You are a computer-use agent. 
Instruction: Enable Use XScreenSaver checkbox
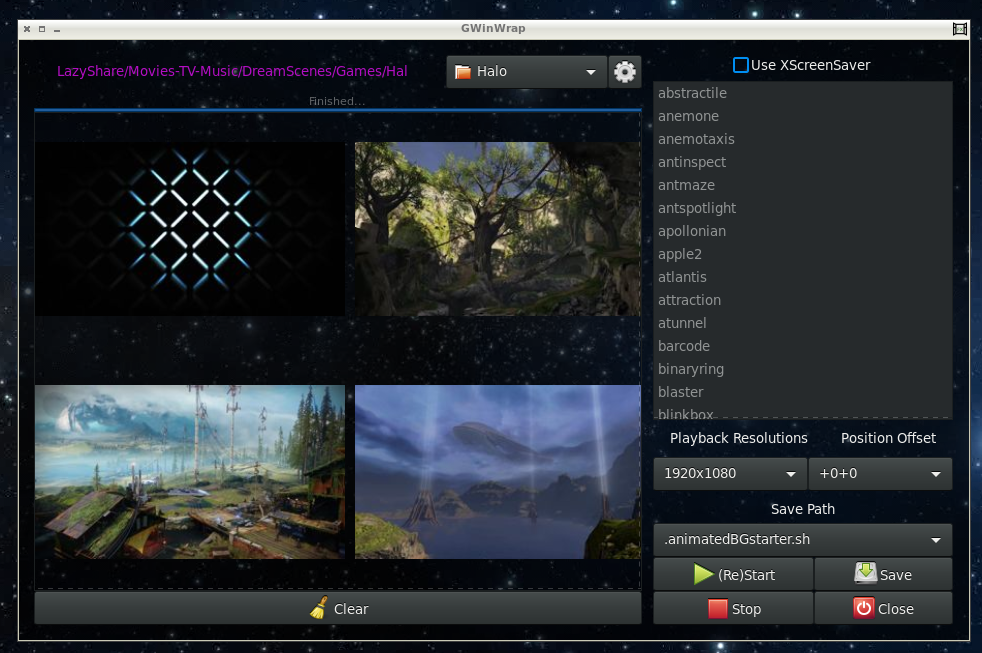pyautogui.click(x=740, y=65)
